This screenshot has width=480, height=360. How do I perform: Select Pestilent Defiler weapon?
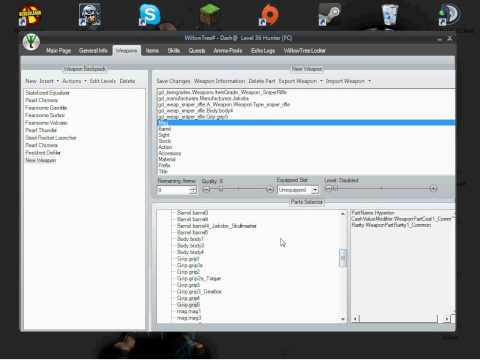point(43,153)
